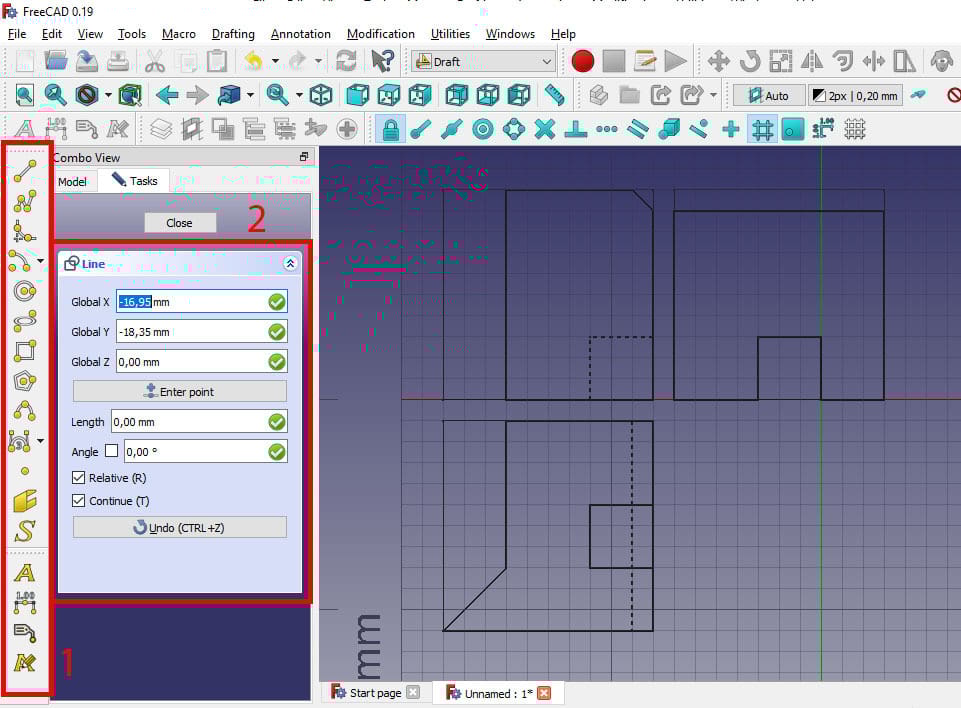Switch to the Model tab
Viewport: 961px width, 708px height.
[x=72, y=181]
